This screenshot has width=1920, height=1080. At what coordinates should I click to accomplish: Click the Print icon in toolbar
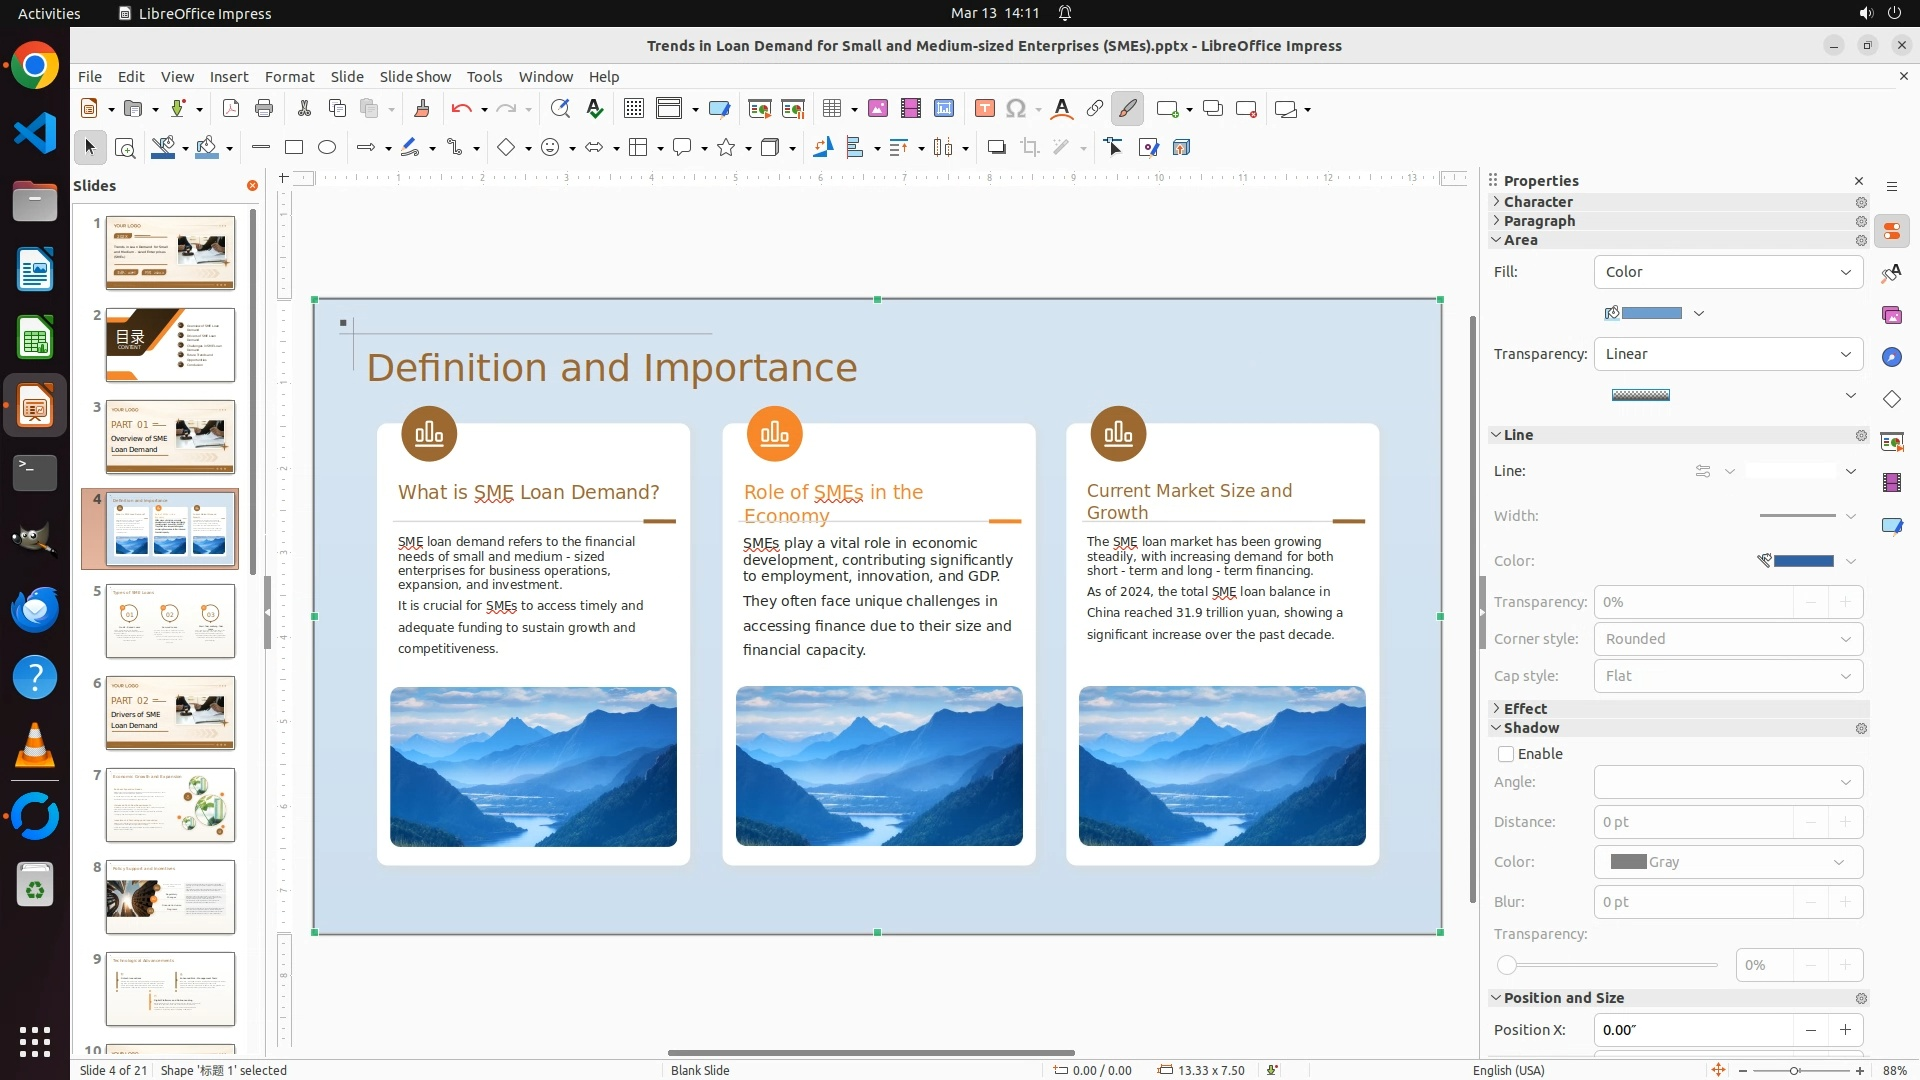(264, 109)
